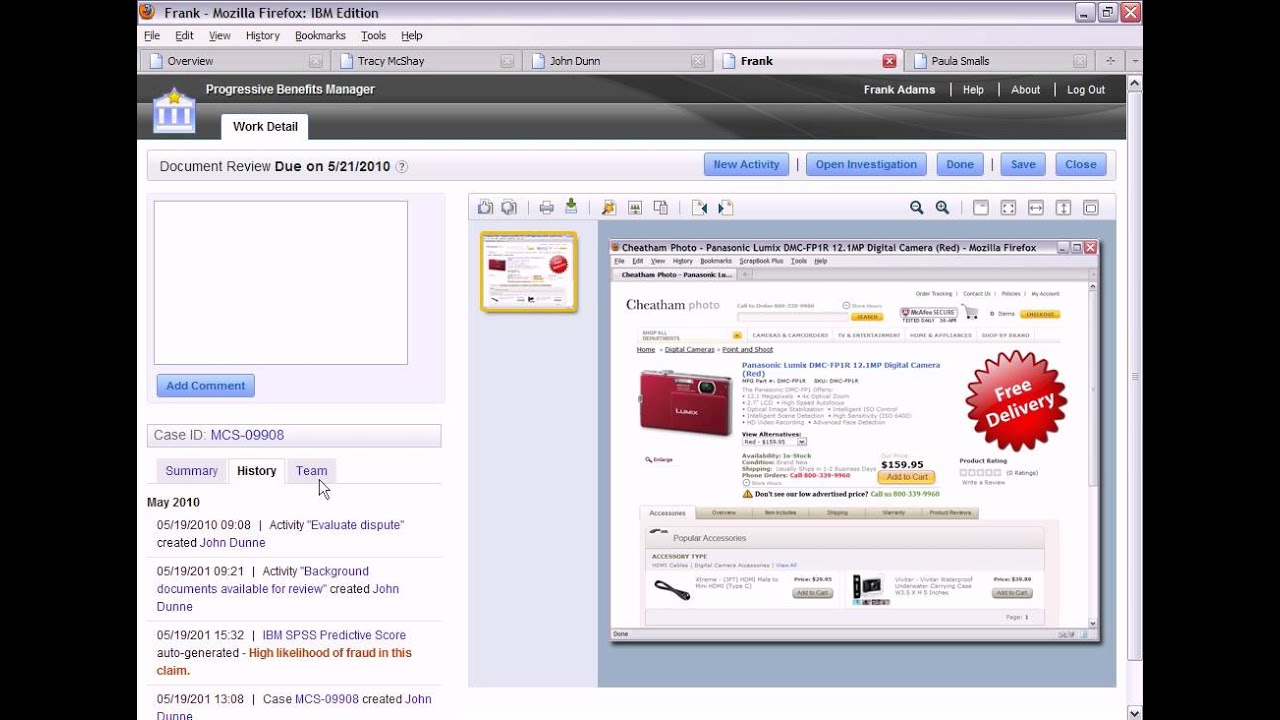Open the Help menu in the menu bar

coord(412,35)
